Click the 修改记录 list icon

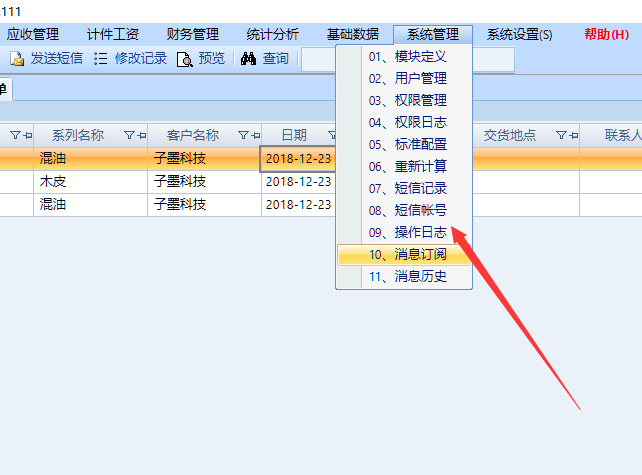pyautogui.click(x=101, y=59)
